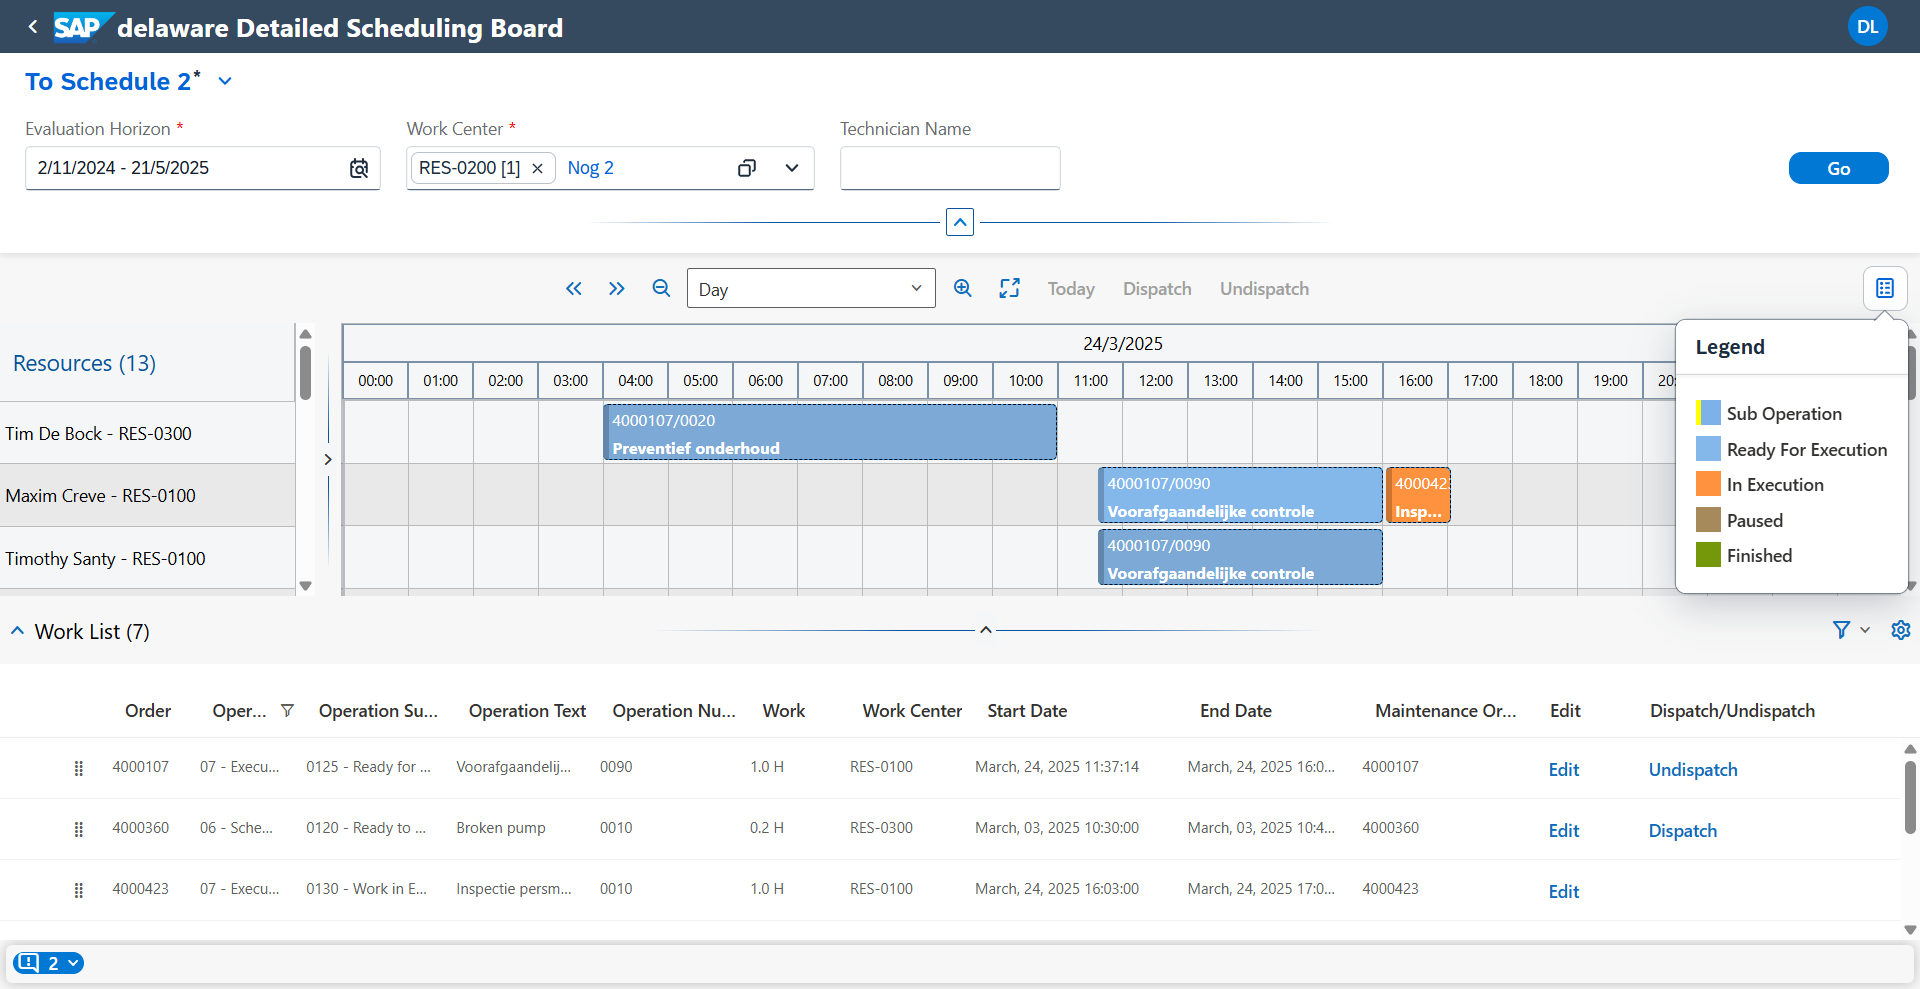Remove the RES-0200 work center token

[x=538, y=168]
